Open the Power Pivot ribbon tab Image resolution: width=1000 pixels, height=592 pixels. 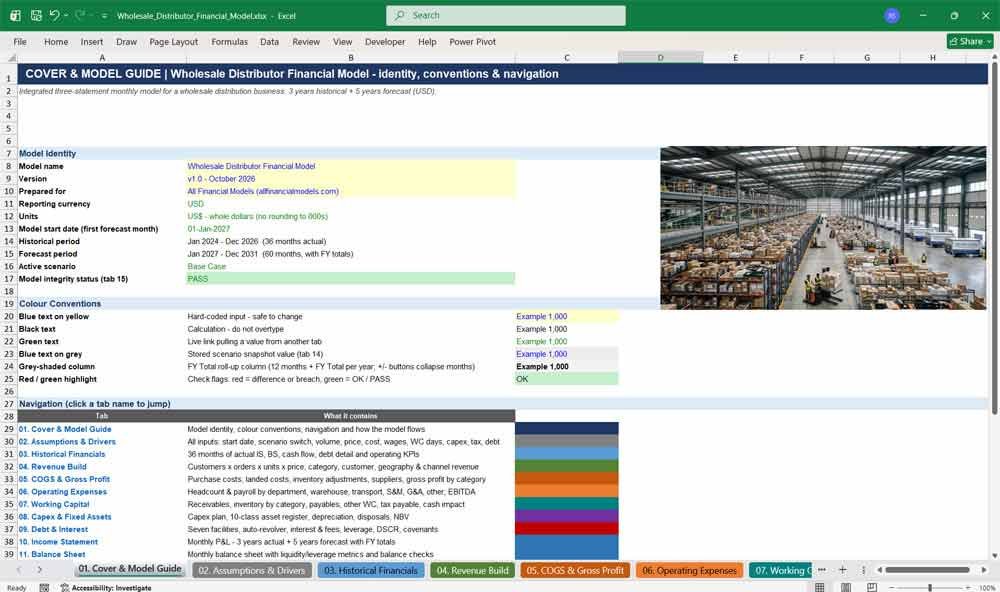(473, 41)
